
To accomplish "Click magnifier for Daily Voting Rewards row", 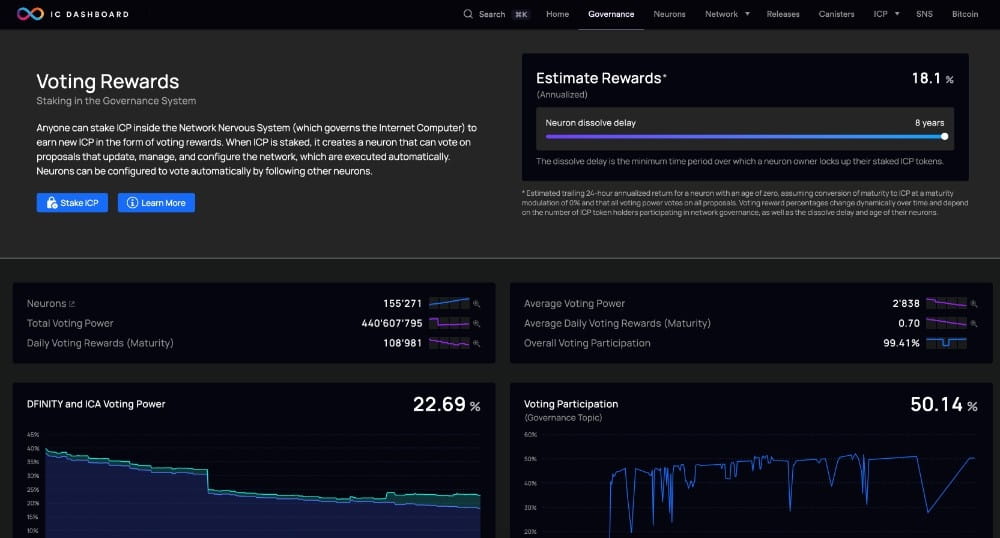I will click(x=477, y=343).
